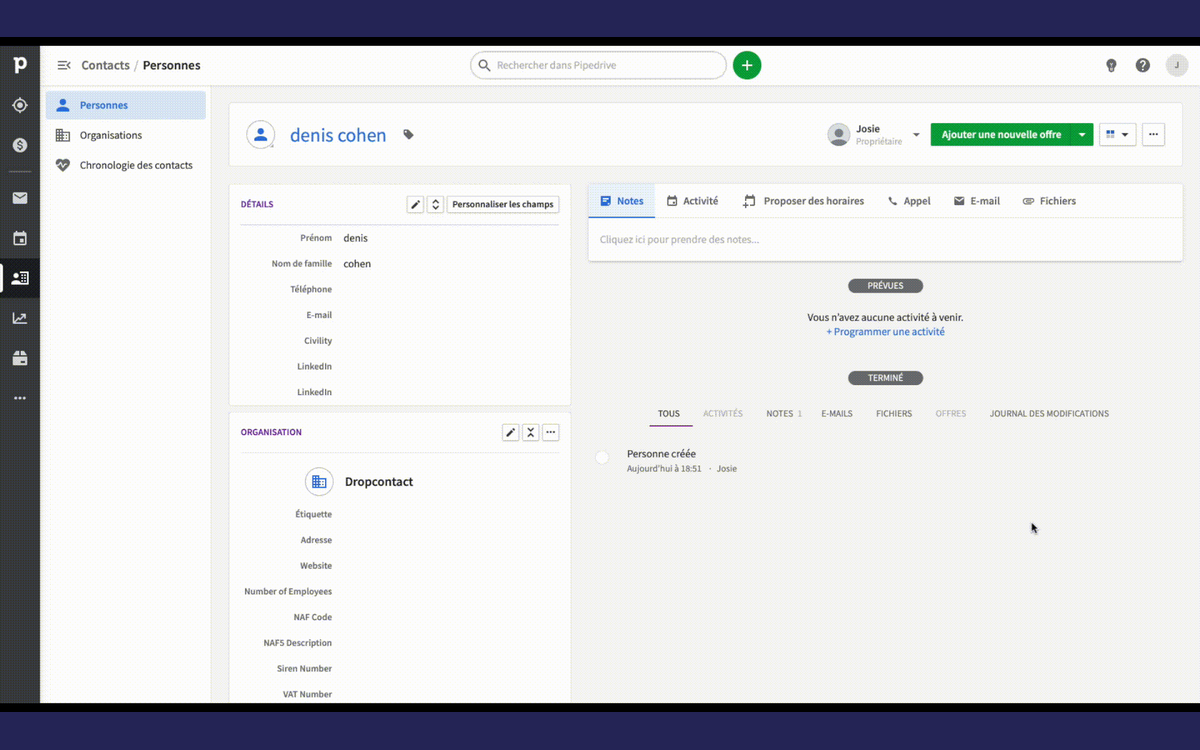Viewport: 1200px width, 750px height.
Task: Open the person more actions ellipsis button
Action: click(x=1153, y=134)
